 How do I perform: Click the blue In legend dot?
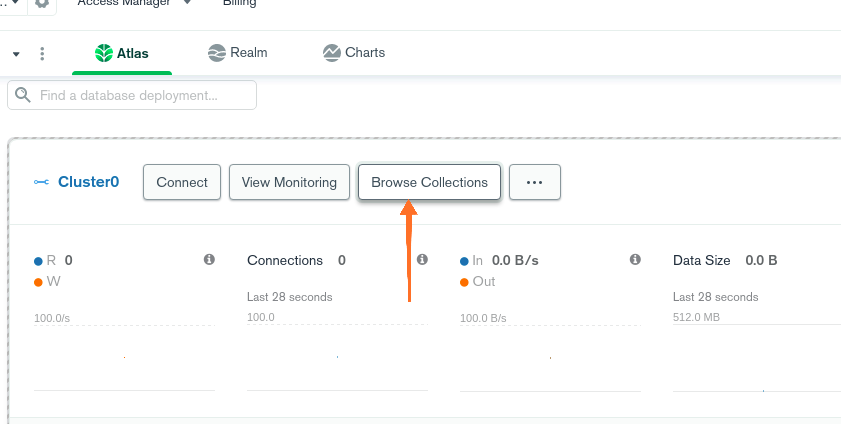[464, 262]
